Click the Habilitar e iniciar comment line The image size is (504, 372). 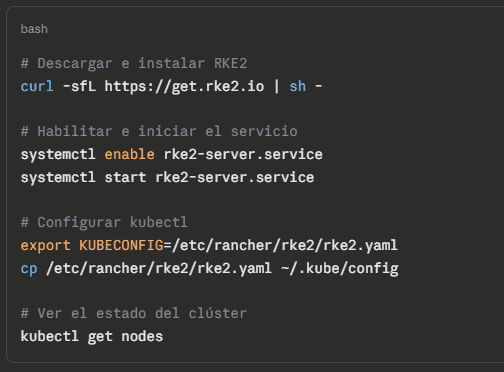tap(159, 131)
